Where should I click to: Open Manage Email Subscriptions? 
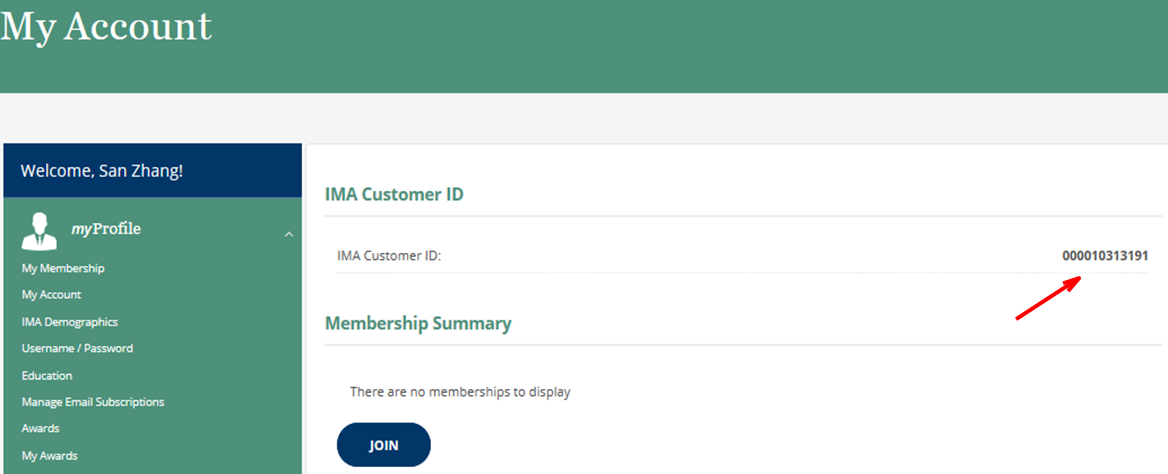tap(93, 402)
